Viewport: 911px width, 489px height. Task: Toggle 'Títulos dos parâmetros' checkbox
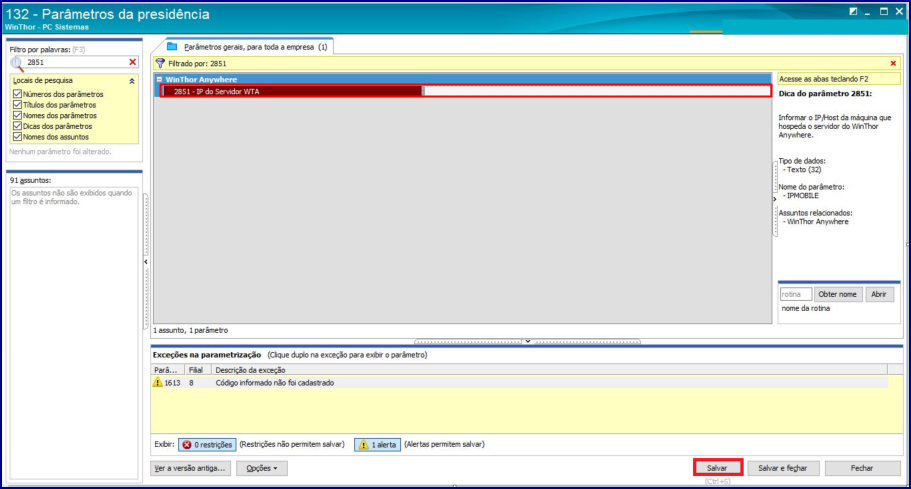tap(17, 105)
